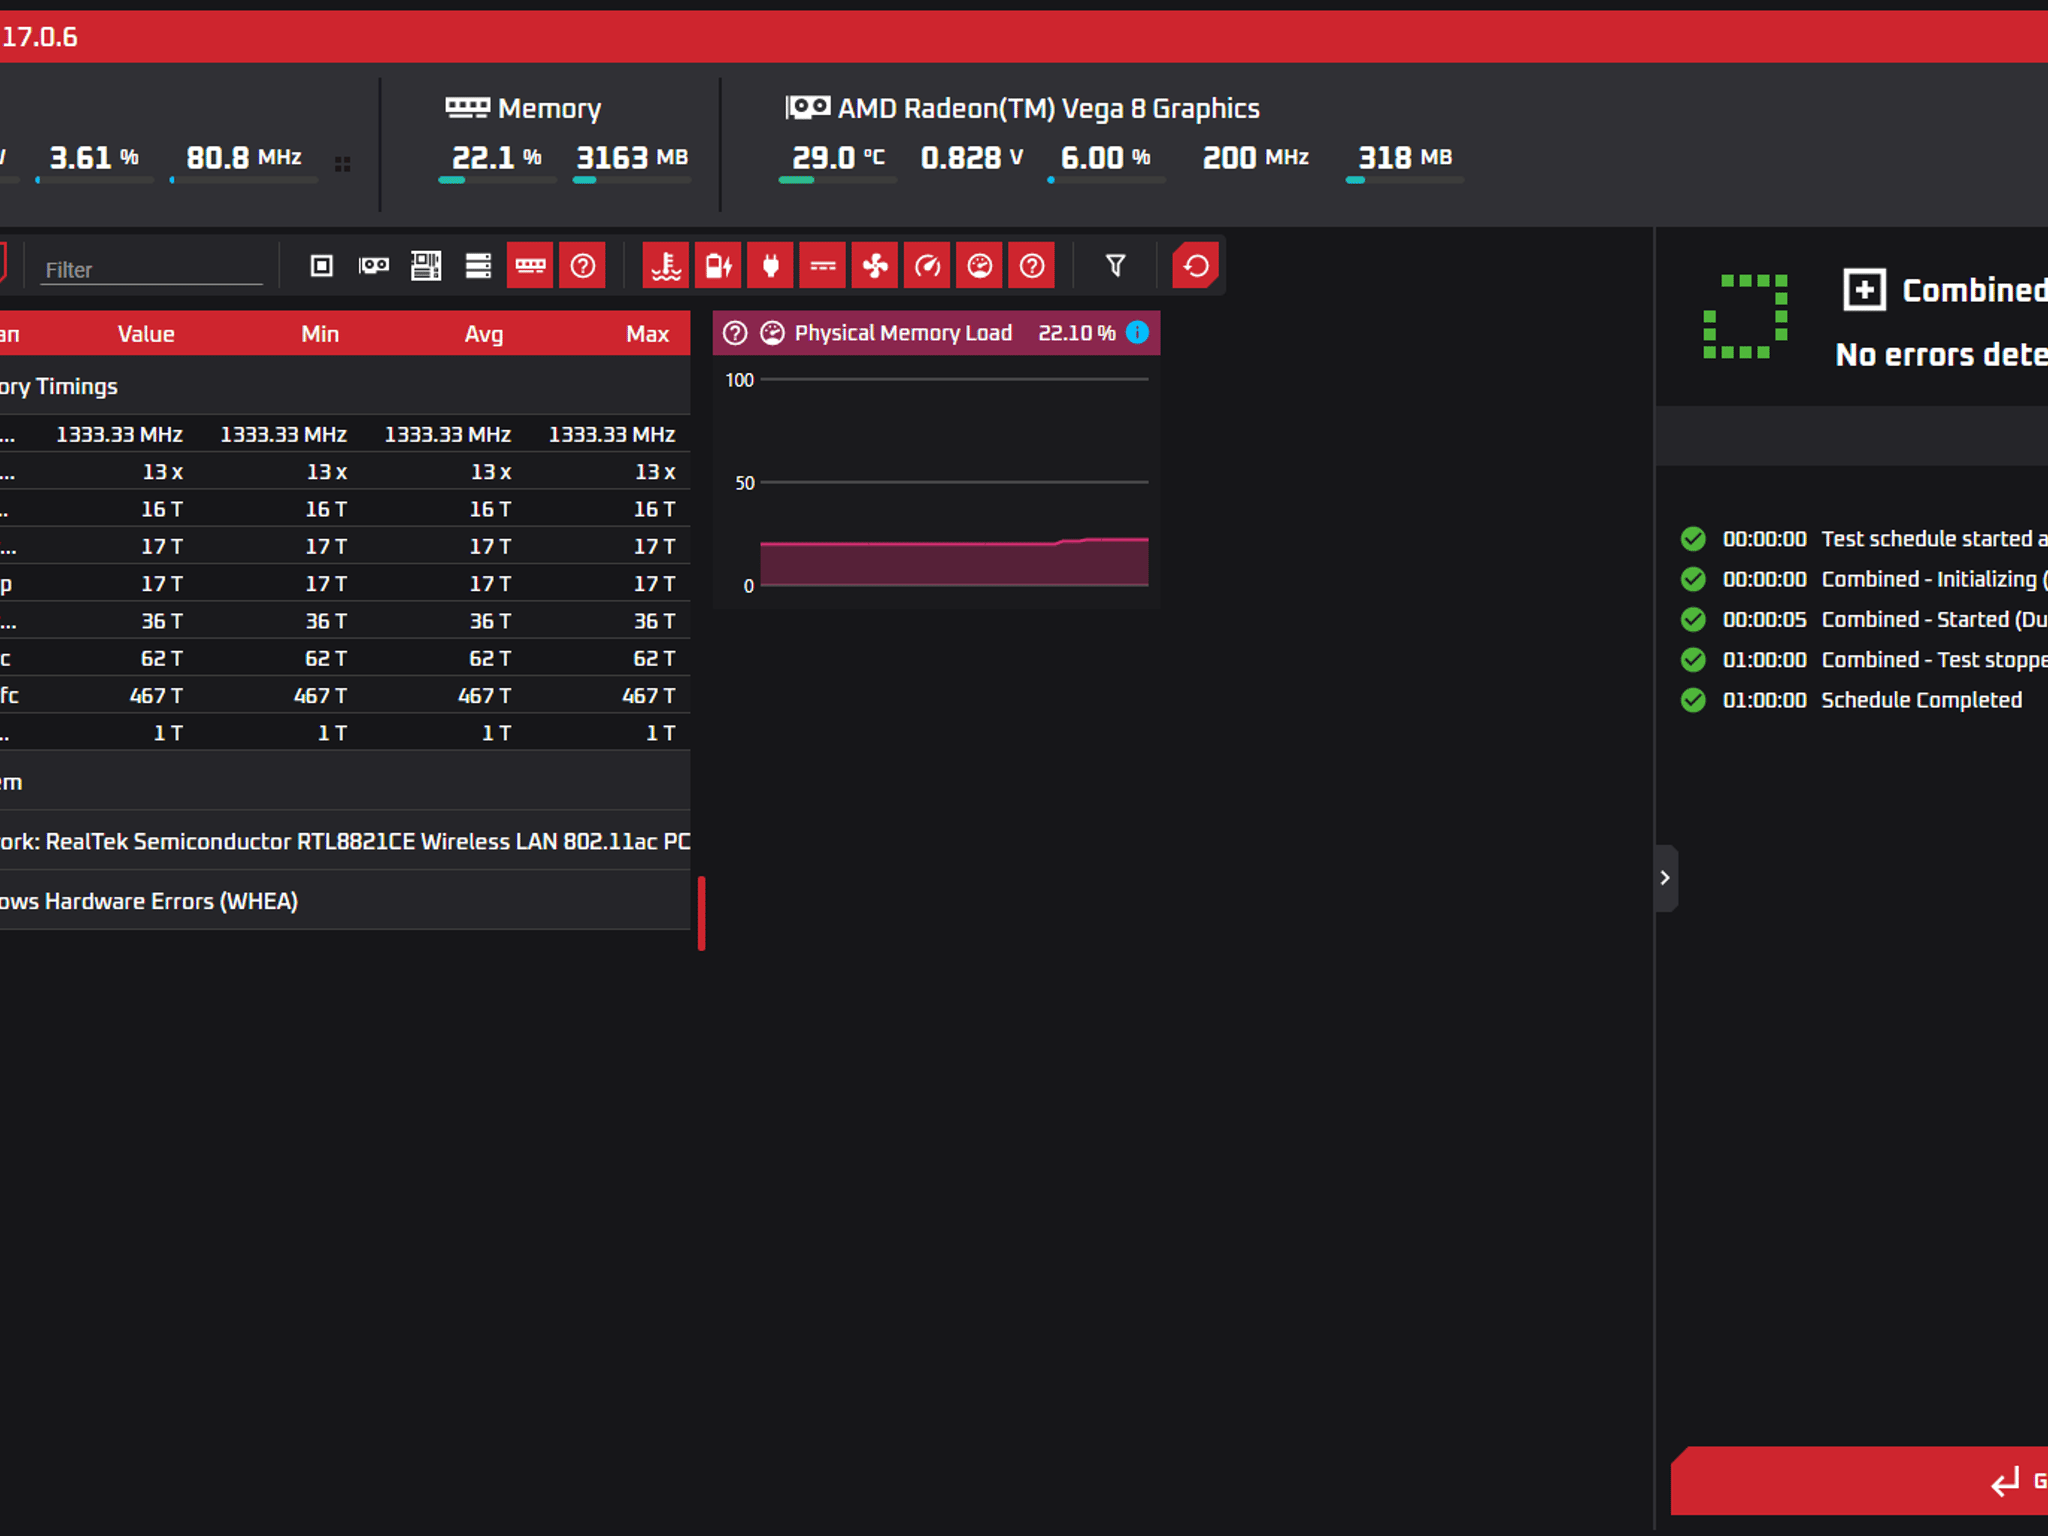This screenshot has height=1536, width=2048.
Task: Expand the section ending in 'em'
Action: 345,782
